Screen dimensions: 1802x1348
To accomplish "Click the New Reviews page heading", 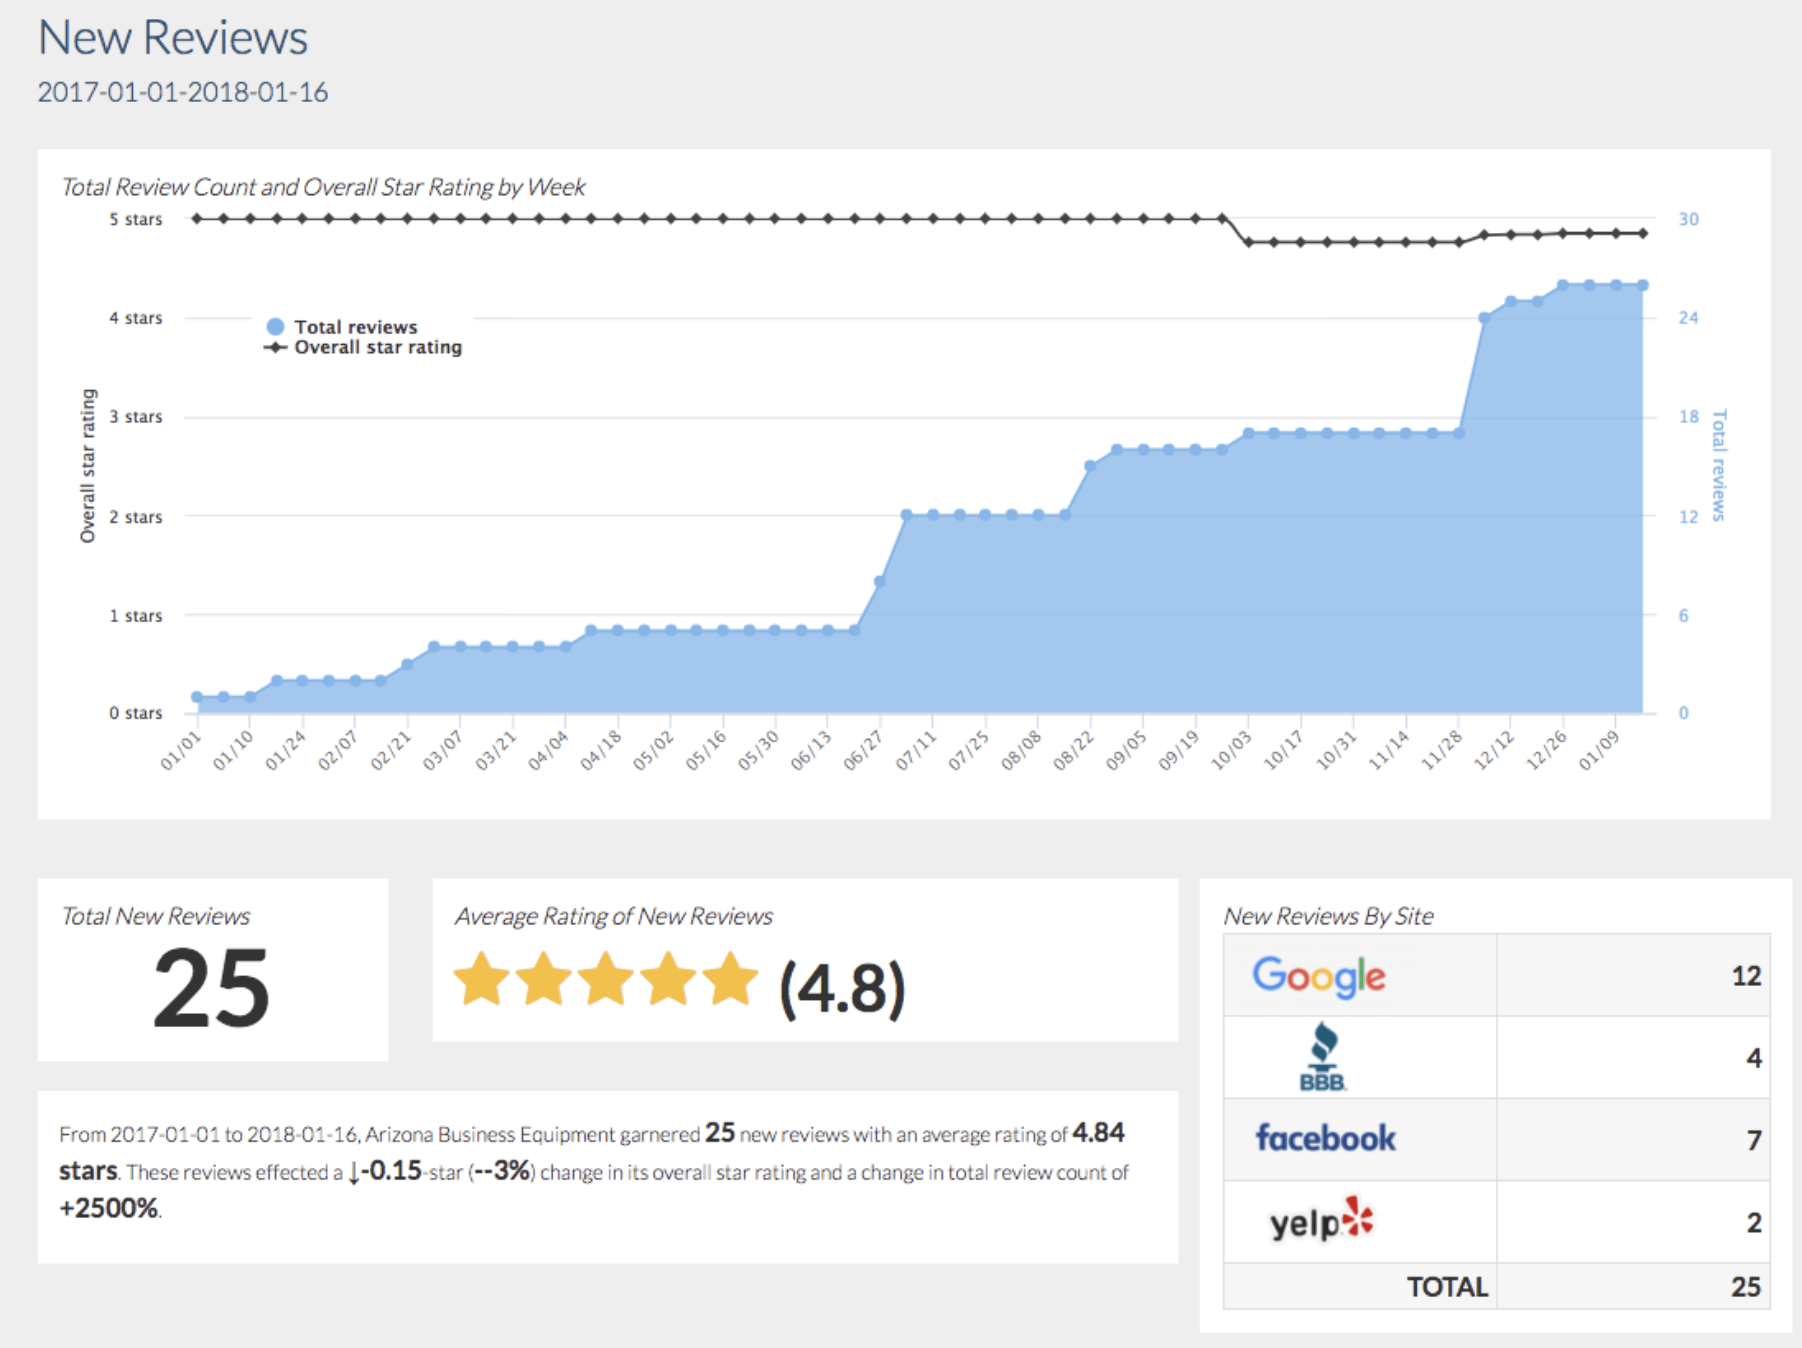I will 173,38.
